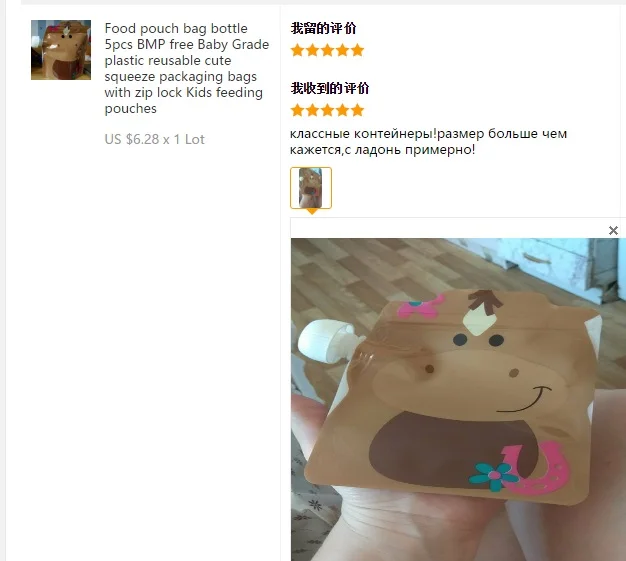Click fourth star under 我留的评价

pos(342,50)
